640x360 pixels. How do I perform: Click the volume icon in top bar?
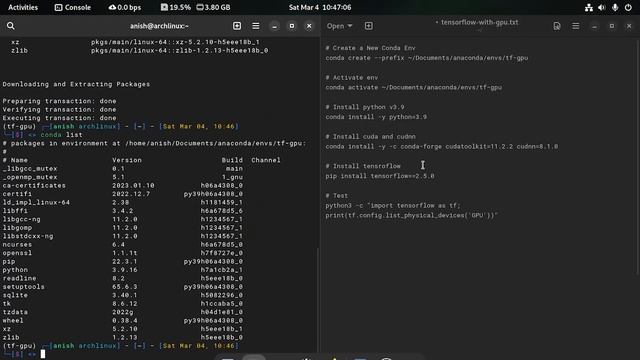tap(602, 7)
